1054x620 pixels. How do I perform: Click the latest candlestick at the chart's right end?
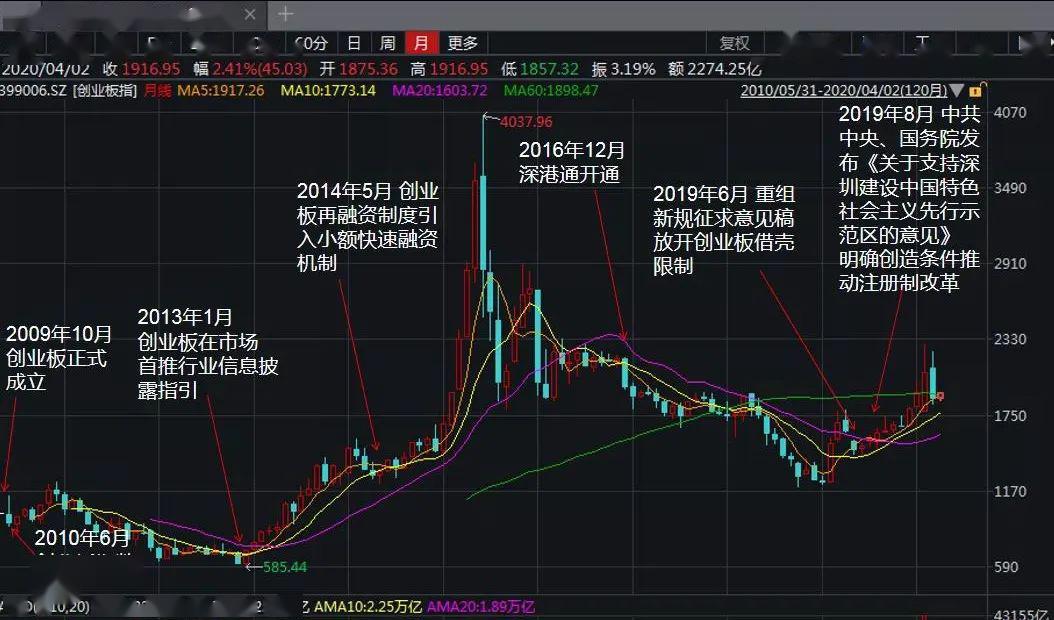[940, 396]
